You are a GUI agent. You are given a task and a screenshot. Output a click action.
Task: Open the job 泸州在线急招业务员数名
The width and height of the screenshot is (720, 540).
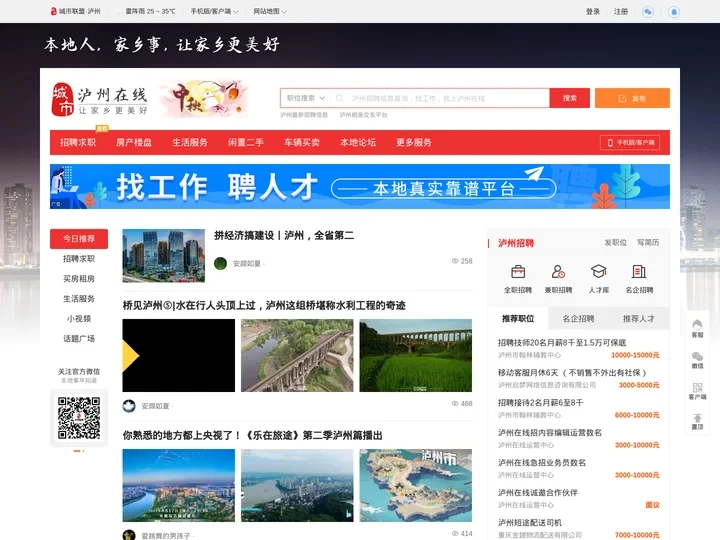coord(542,462)
